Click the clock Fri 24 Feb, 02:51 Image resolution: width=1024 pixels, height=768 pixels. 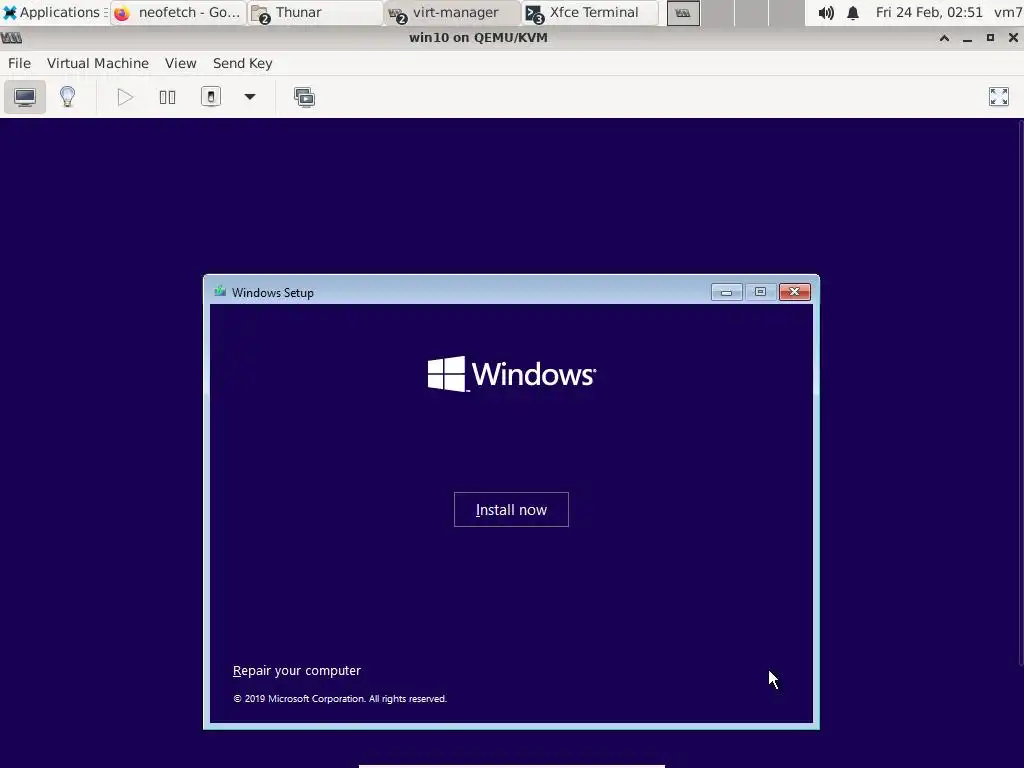[x=929, y=12]
